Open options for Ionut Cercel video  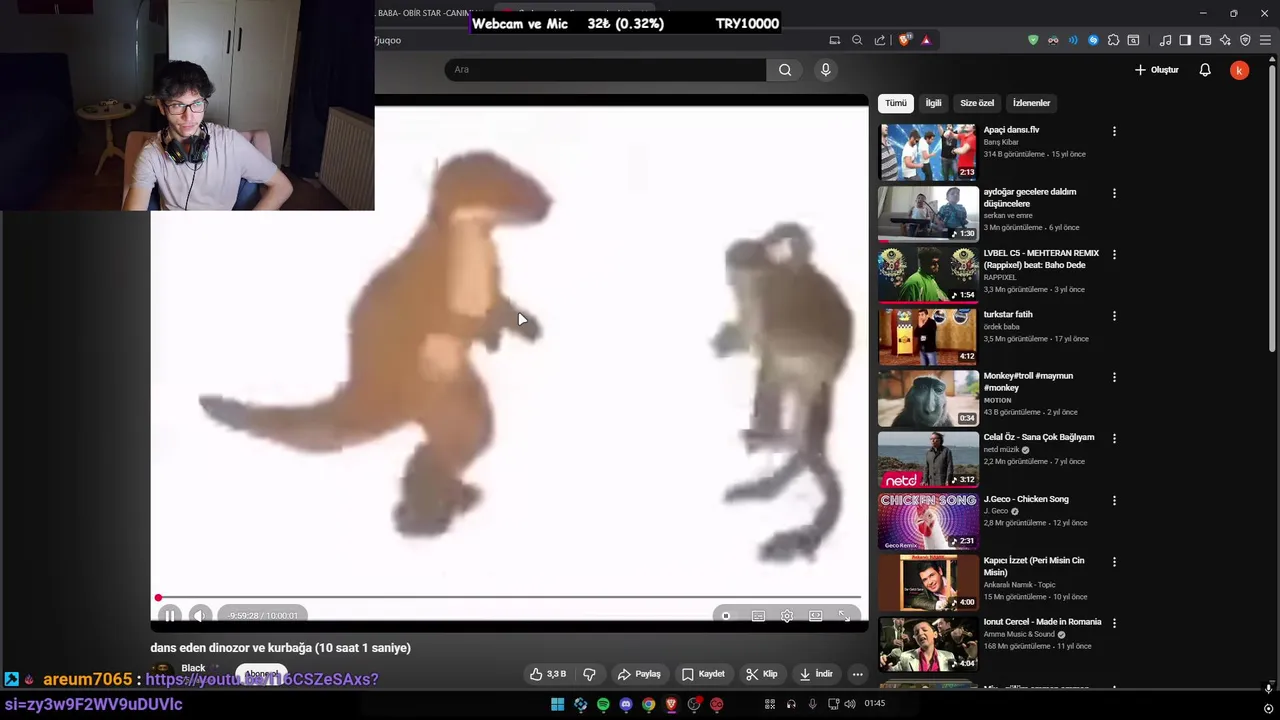click(1114, 623)
